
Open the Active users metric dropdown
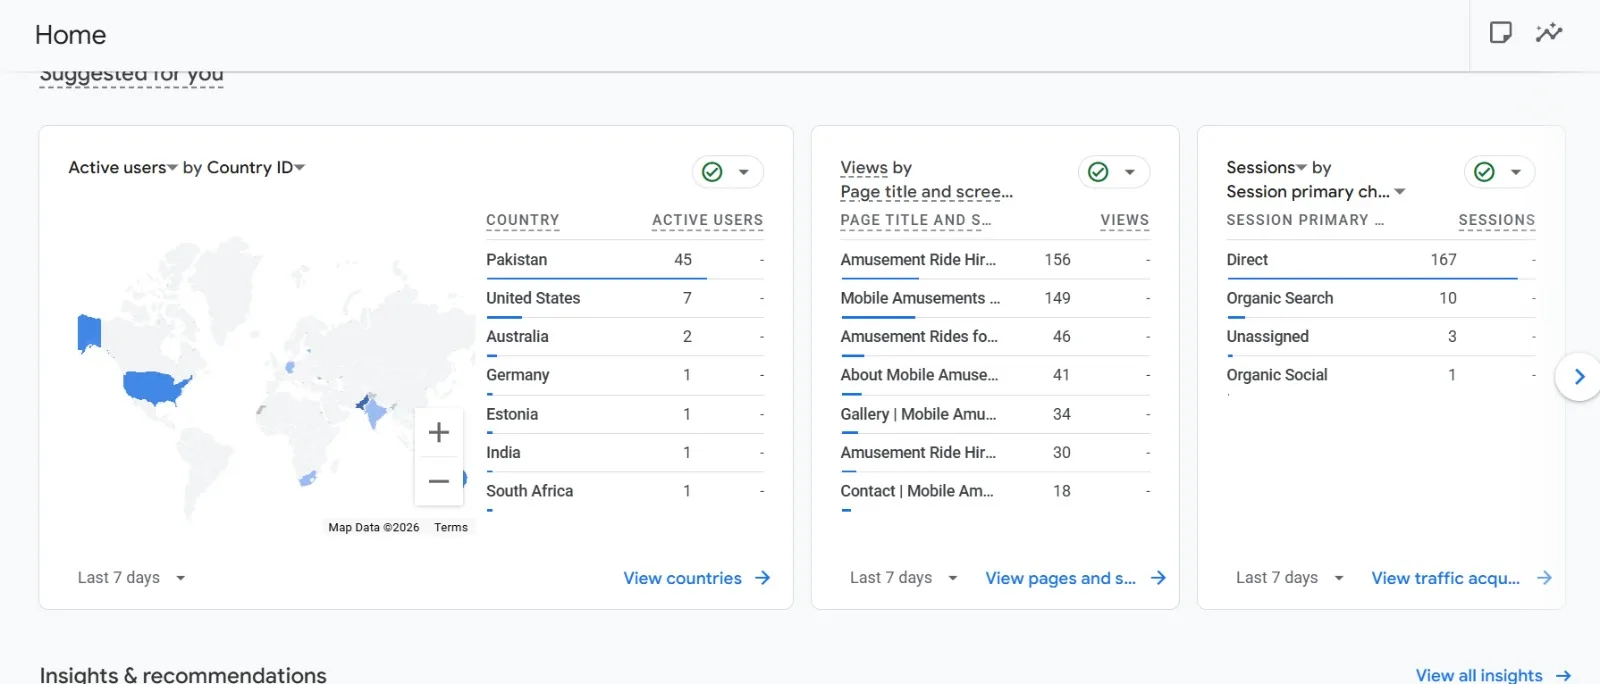[123, 168]
